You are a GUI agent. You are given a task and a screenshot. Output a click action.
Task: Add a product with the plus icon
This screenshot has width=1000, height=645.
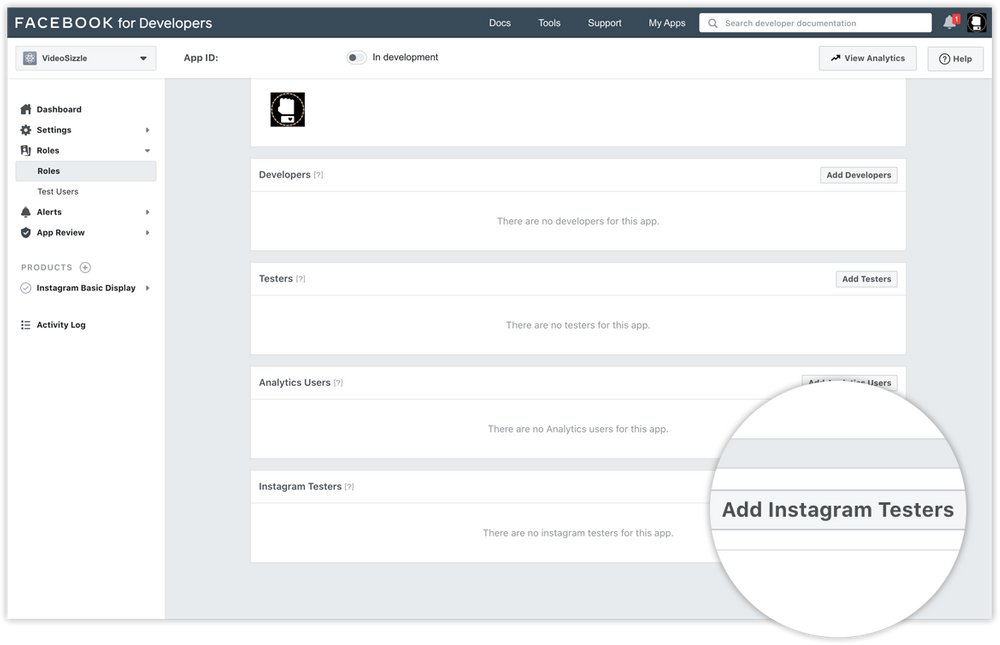coord(85,267)
